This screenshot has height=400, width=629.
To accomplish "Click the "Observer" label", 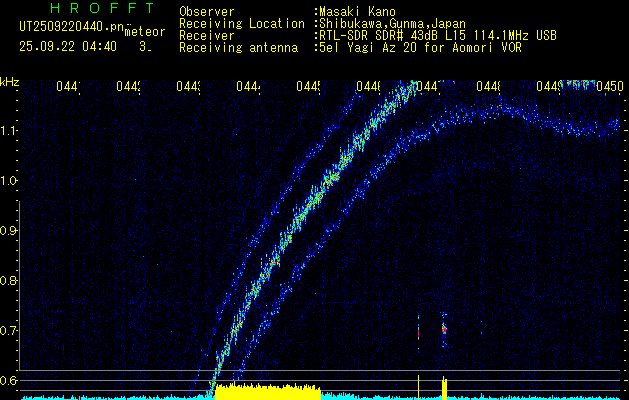I will pyautogui.click(x=207, y=12).
